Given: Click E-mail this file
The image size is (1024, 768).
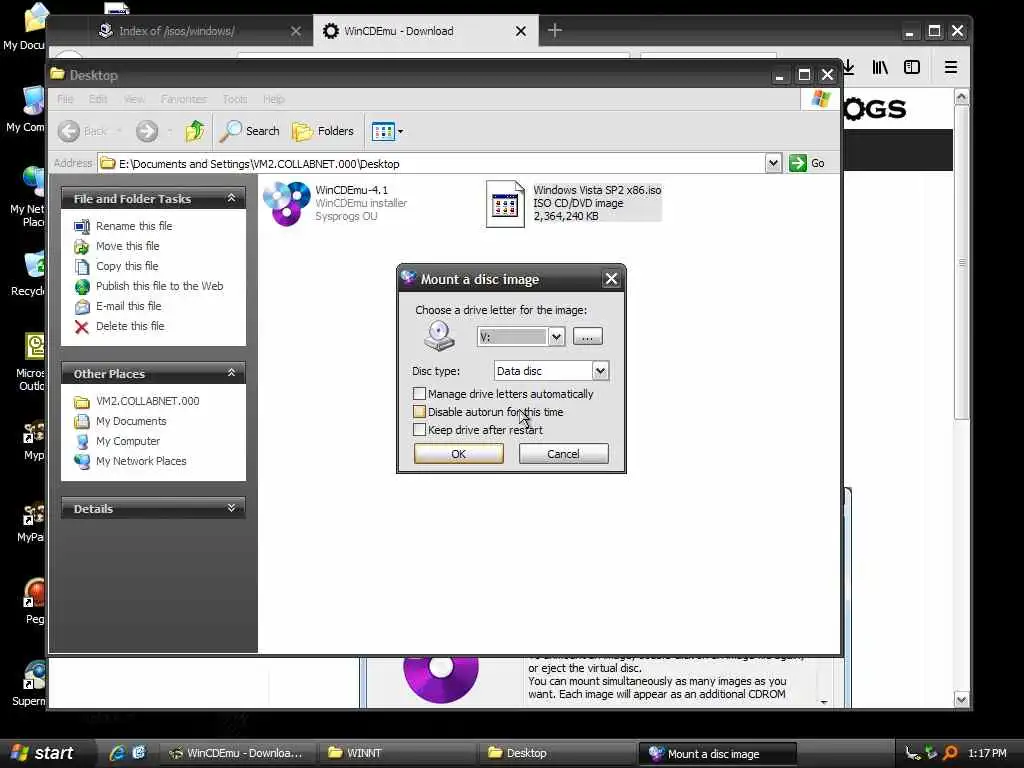Looking at the screenshot, I should pyautogui.click(x=128, y=306).
